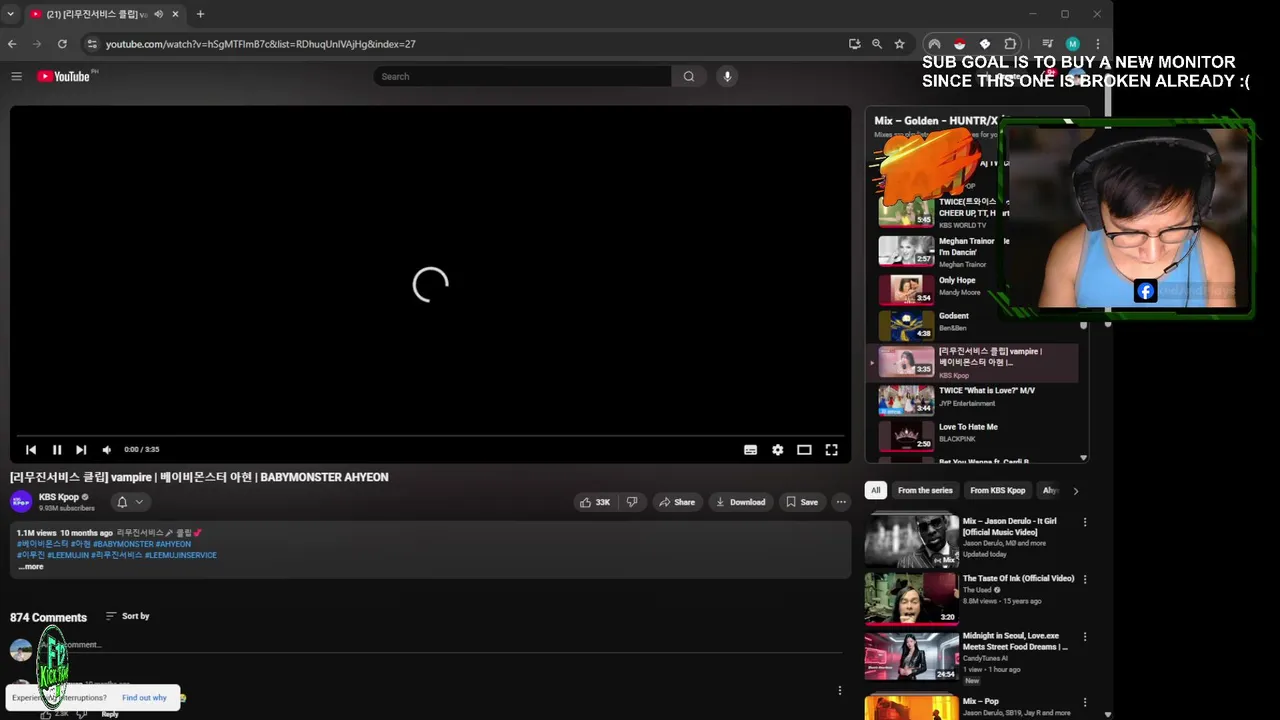Open the YouTube hamburger guide menu
The width and height of the screenshot is (1280, 720).
16,76
